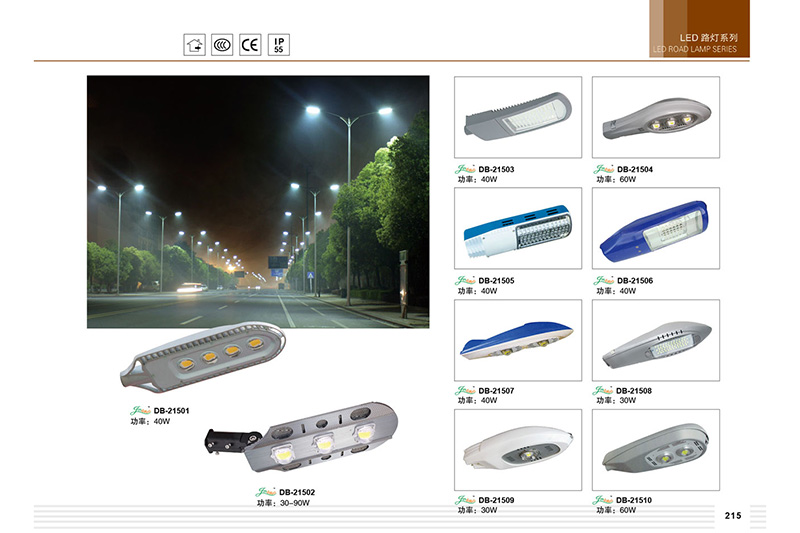Click the DB-21502 model label
The image size is (800, 533).
[297, 492]
